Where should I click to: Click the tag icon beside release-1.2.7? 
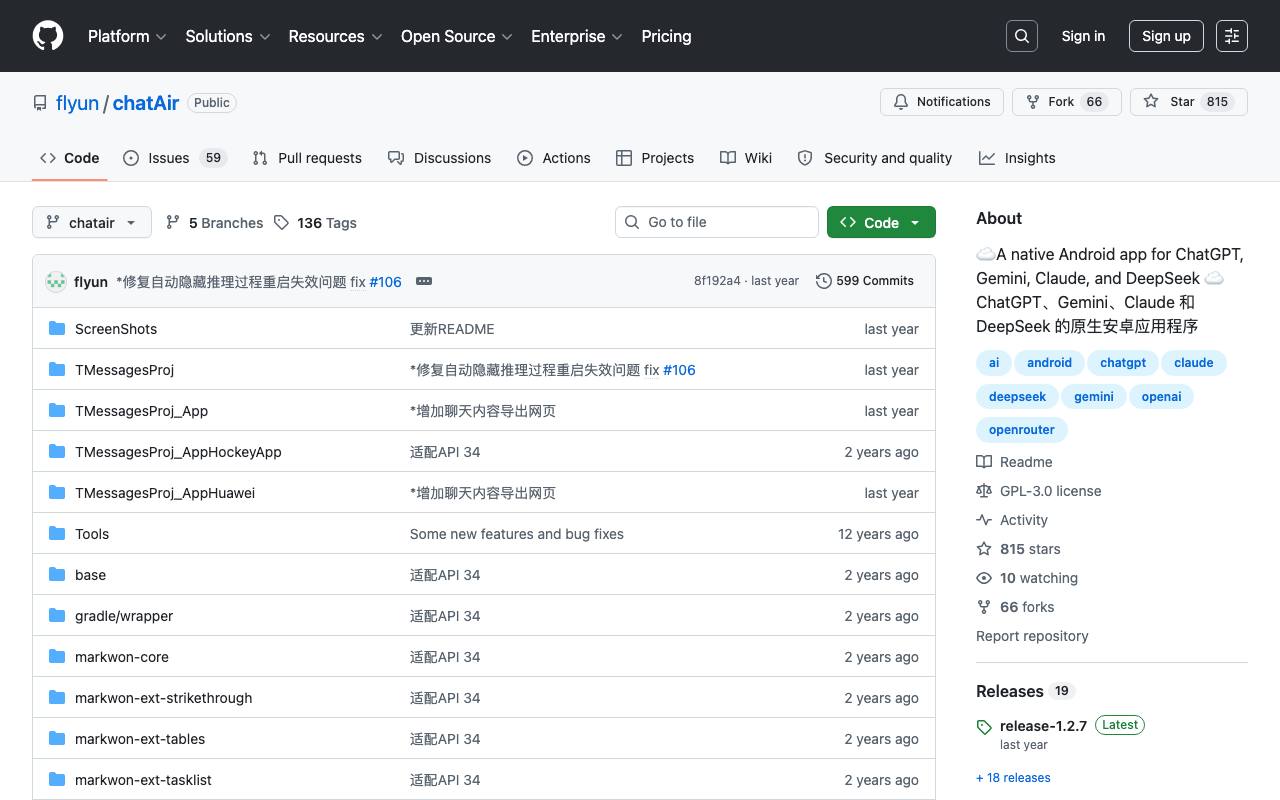(x=984, y=727)
